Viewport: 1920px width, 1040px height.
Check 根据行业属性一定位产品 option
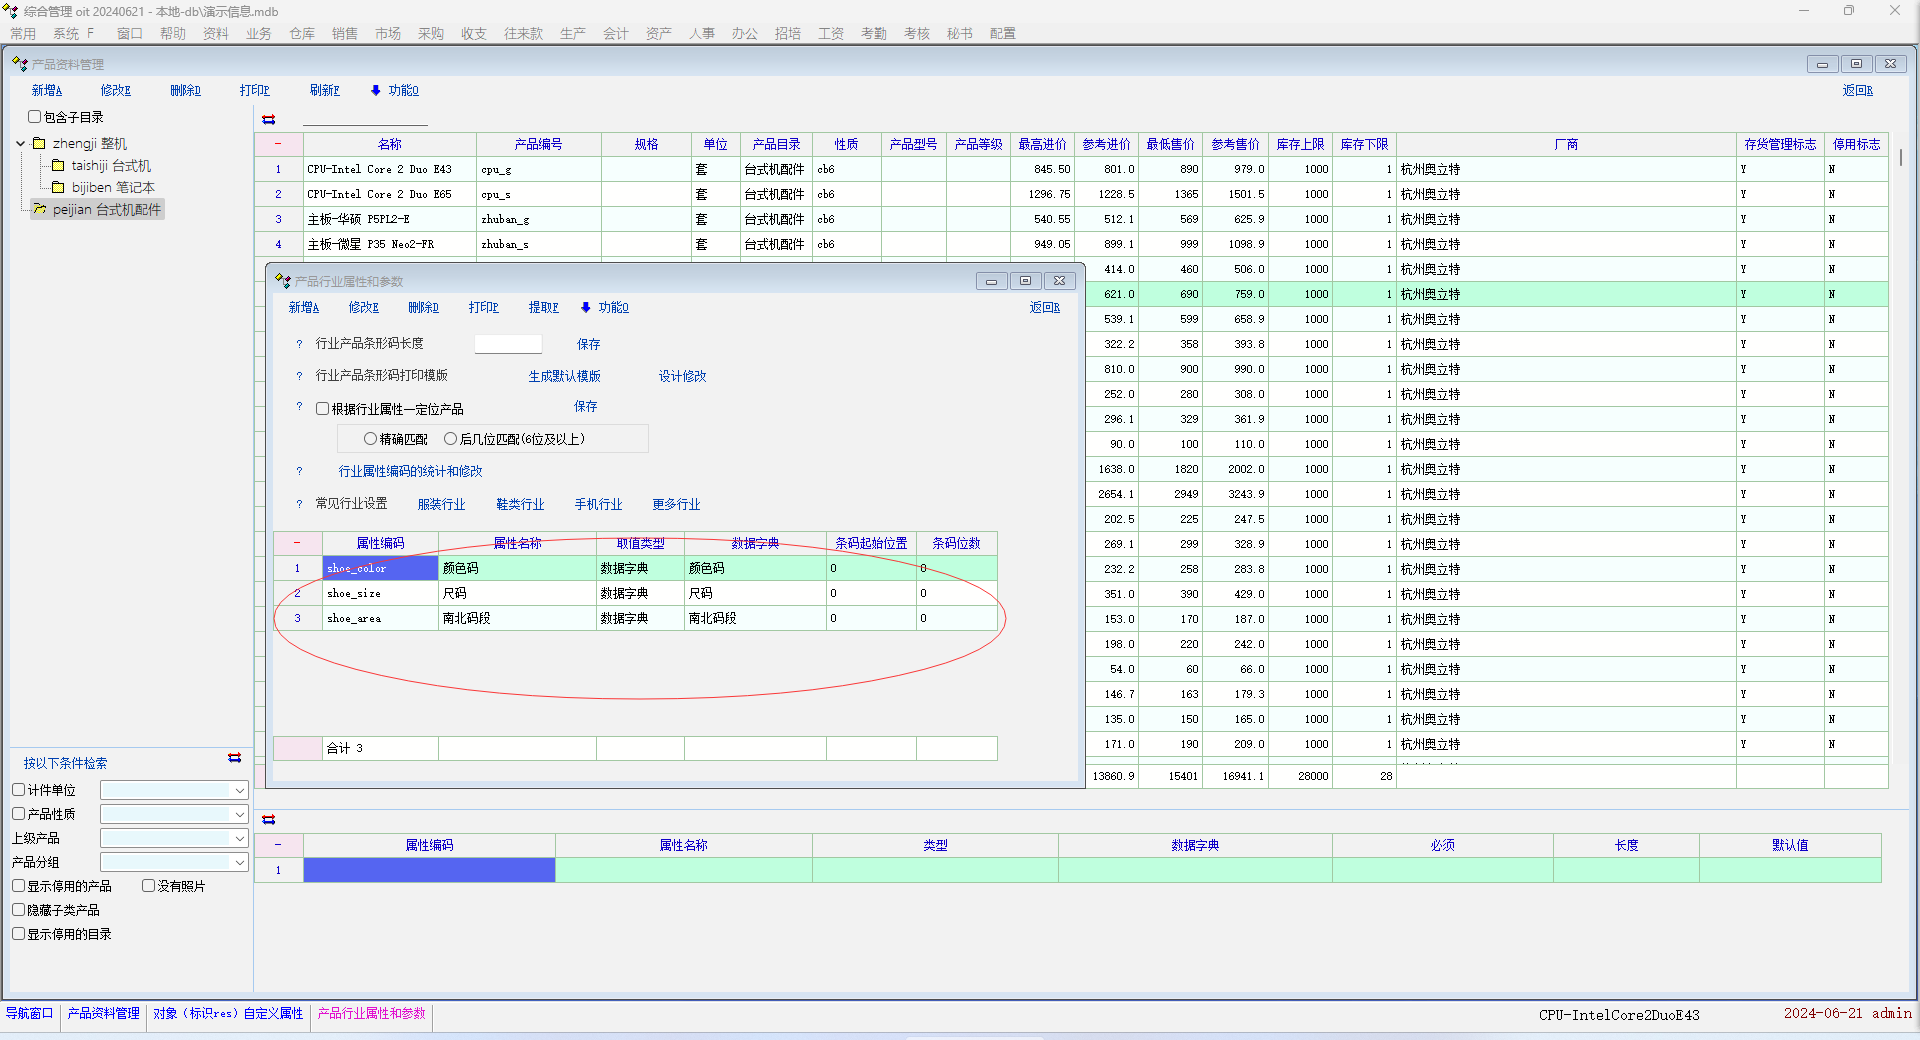[x=322, y=409]
